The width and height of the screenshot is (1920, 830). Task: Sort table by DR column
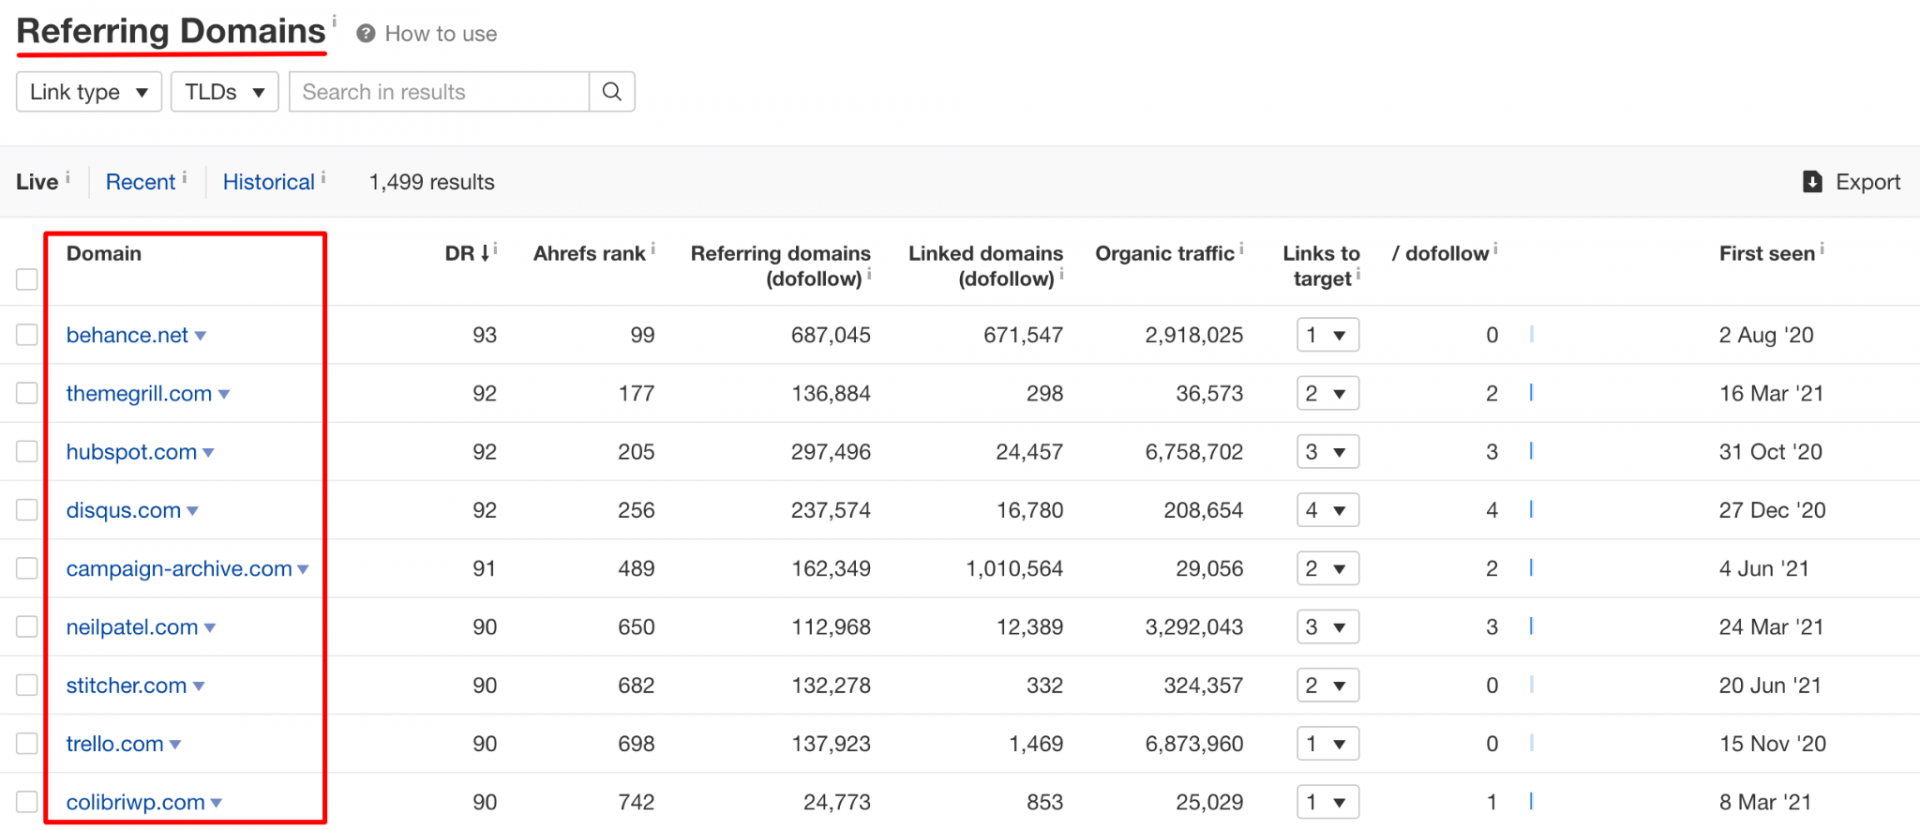click(x=459, y=253)
